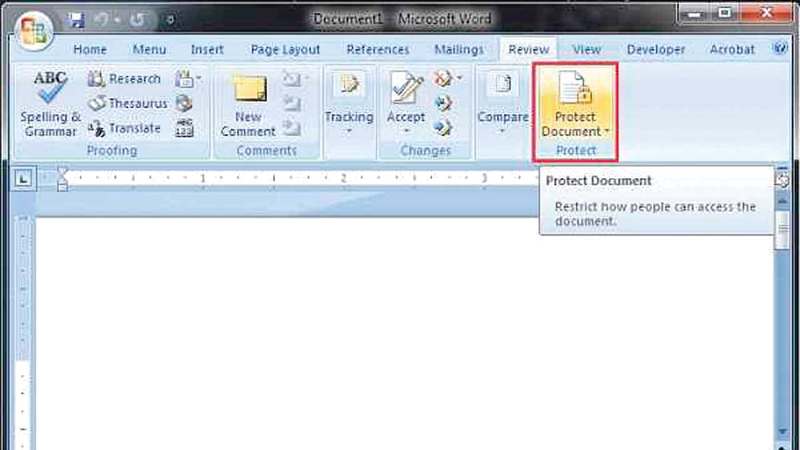The width and height of the screenshot is (800, 450).
Task: Save the document from Quick Access toolbar
Action: point(76,19)
